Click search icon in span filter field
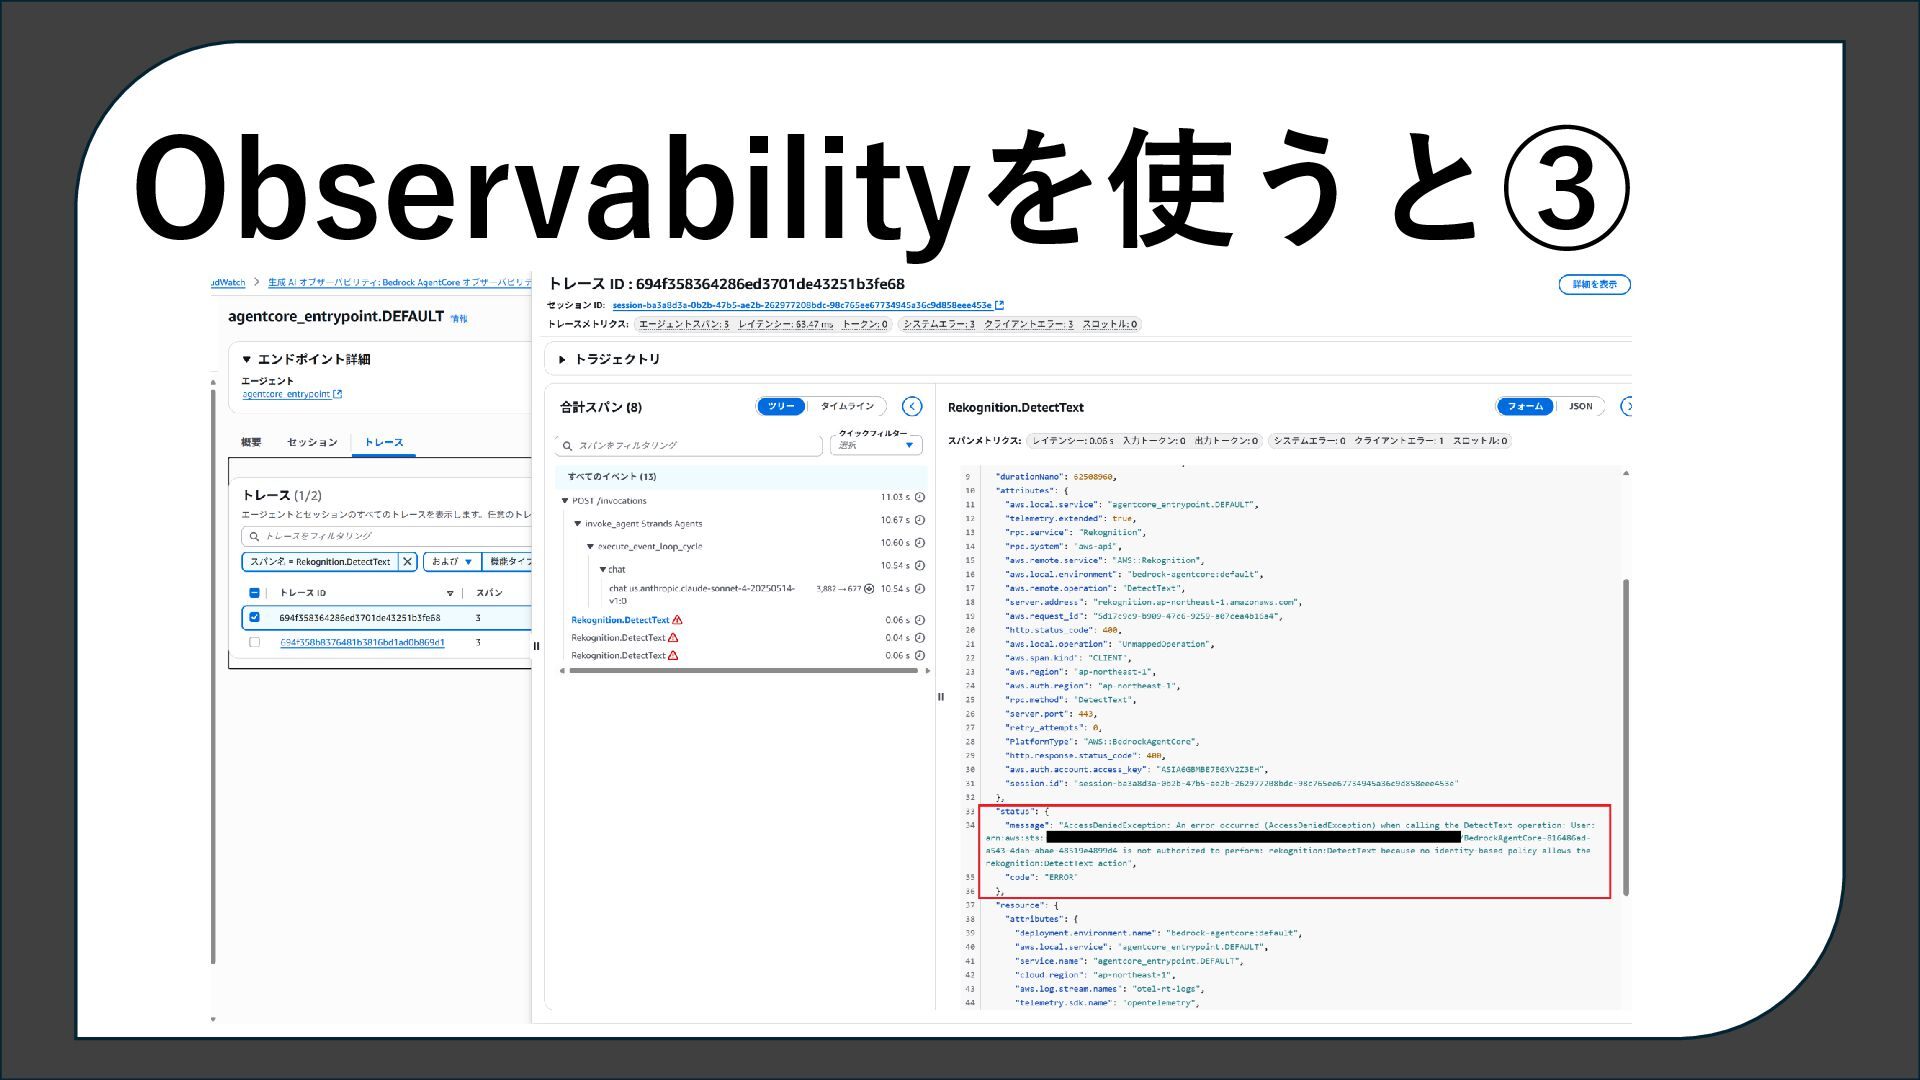This screenshot has width=1920, height=1080. pos(568,446)
